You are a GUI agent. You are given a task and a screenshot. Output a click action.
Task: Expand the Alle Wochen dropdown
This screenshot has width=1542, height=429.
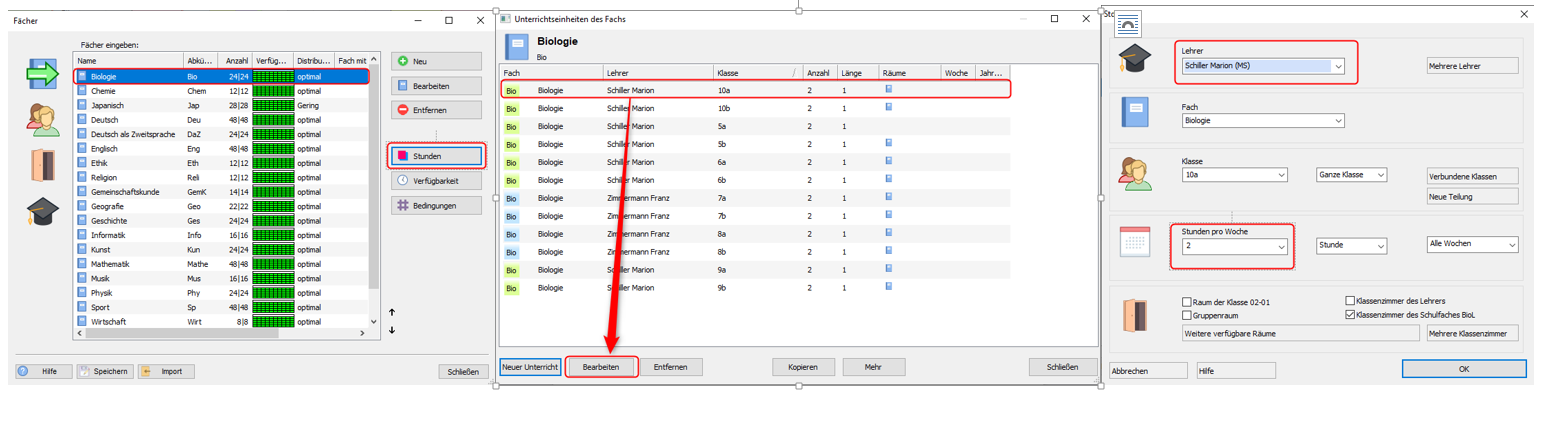(x=1511, y=245)
